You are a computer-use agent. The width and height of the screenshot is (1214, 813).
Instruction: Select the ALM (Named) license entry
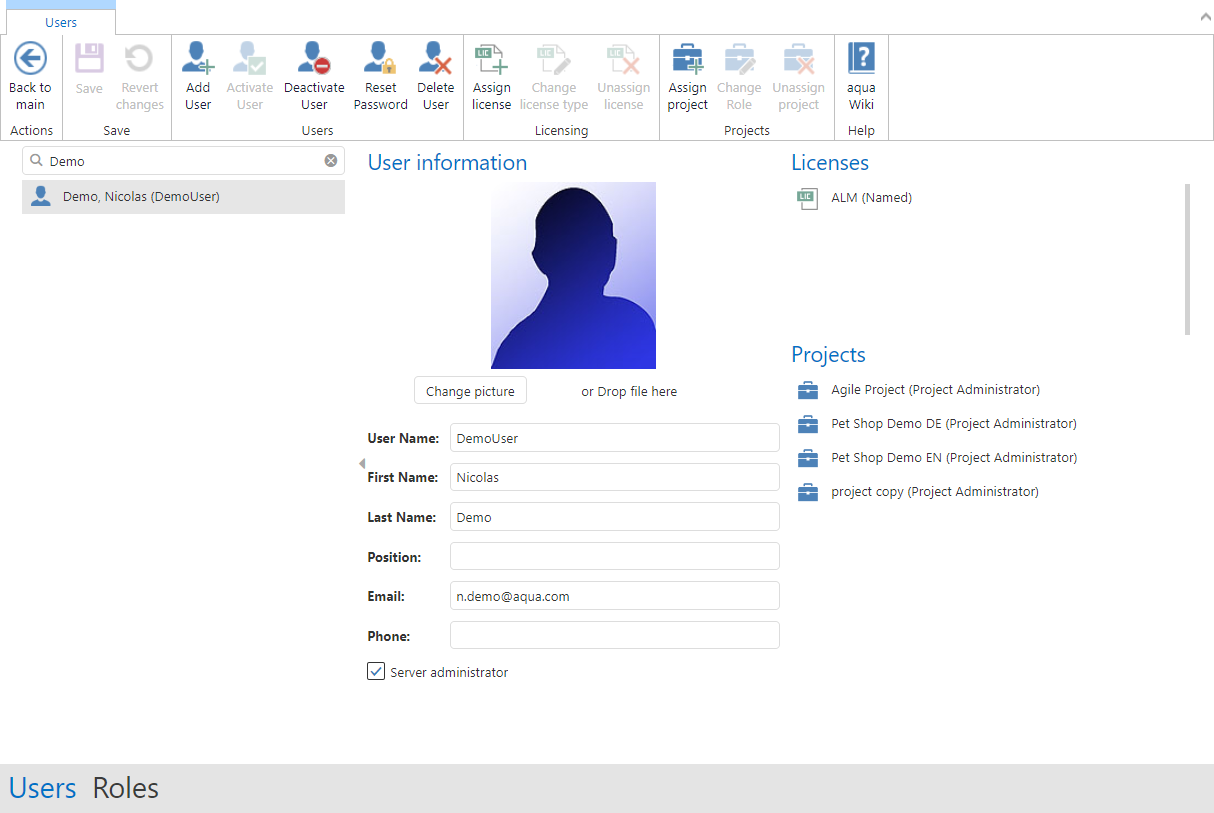871,198
